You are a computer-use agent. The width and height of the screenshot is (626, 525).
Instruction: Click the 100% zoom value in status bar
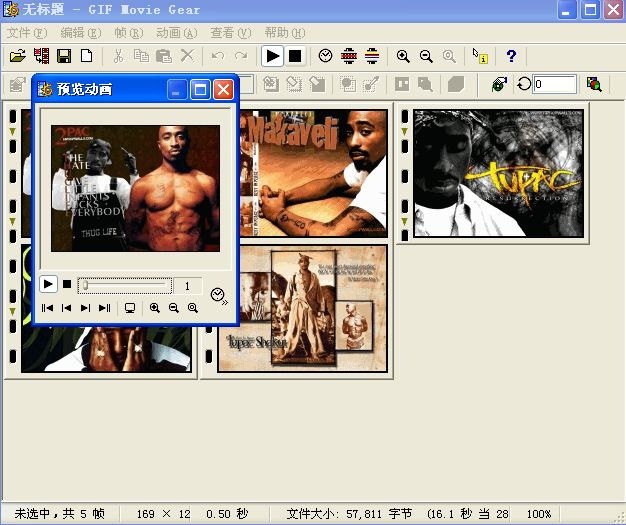point(539,514)
